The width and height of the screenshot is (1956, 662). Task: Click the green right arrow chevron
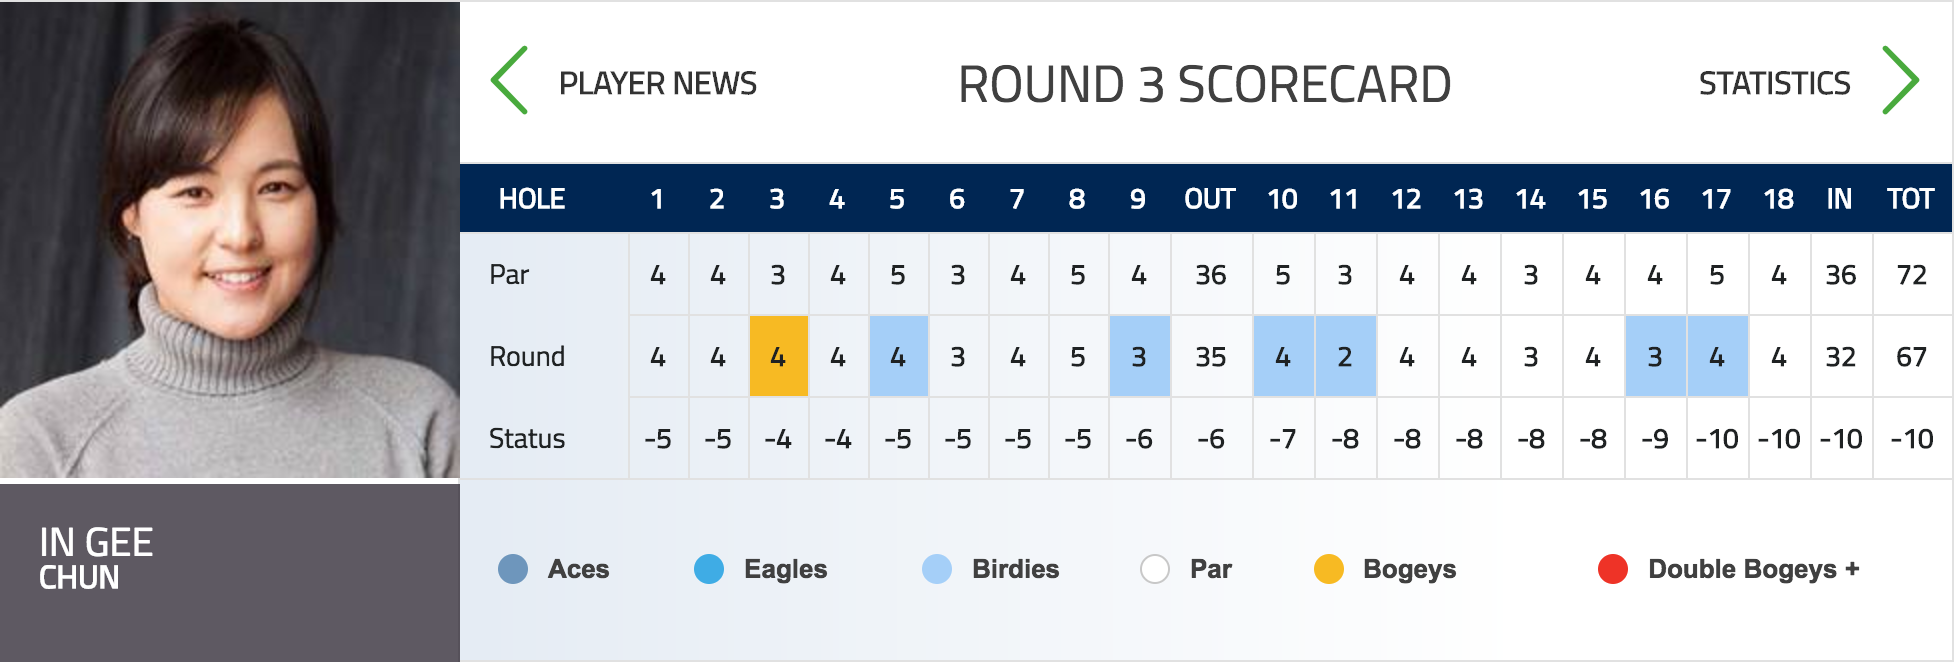click(x=1900, y=80)
